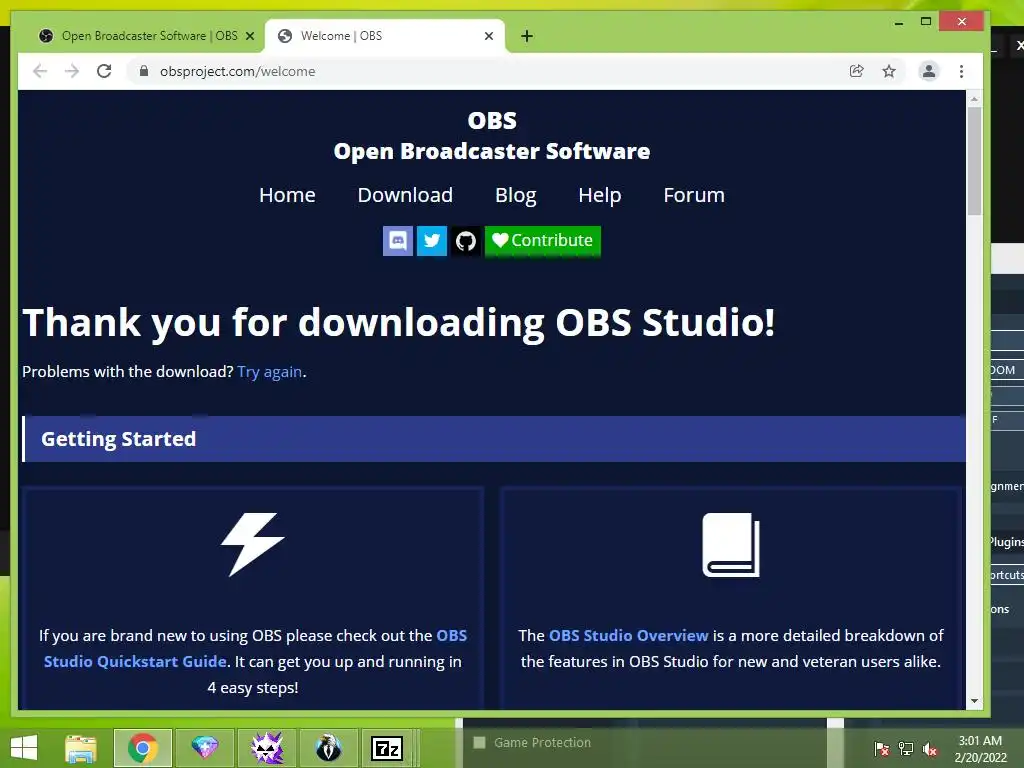Open the Chrome three-dot menu
The height and width of the screenshot is (768, 1024).
click(x=961, y=71)
